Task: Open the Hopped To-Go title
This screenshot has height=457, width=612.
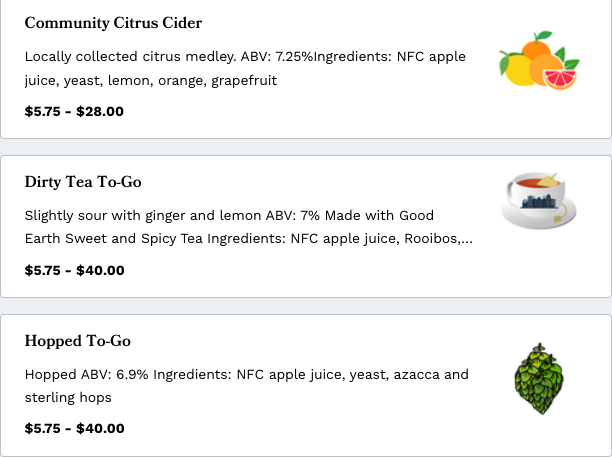Action: [78, 341]
